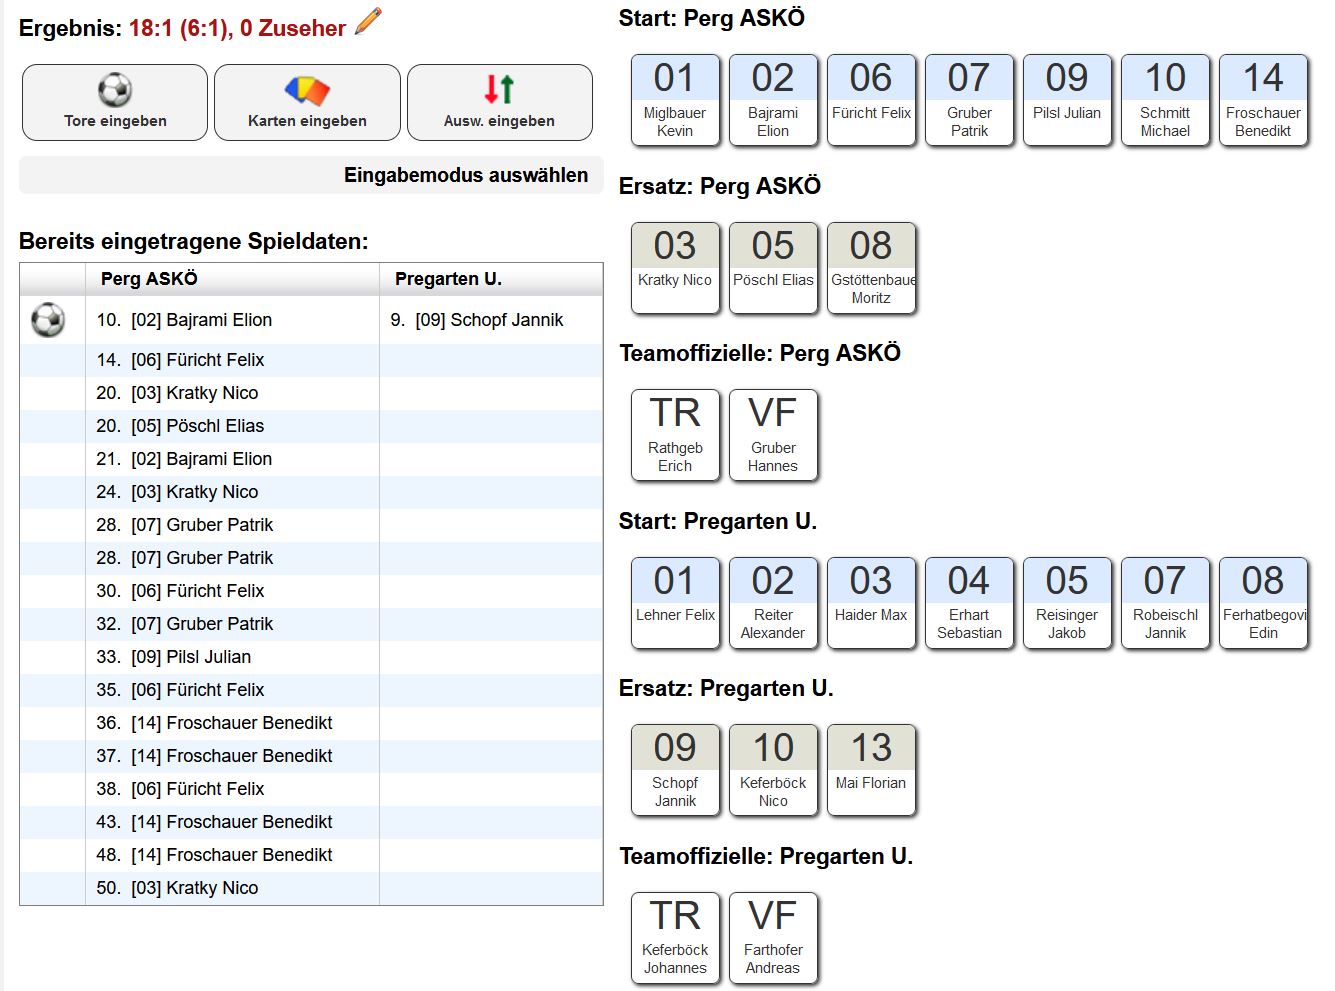Click goal entry 43. [14] Froschauer Benedikt
1335x991 pixels.
(214, 822)
